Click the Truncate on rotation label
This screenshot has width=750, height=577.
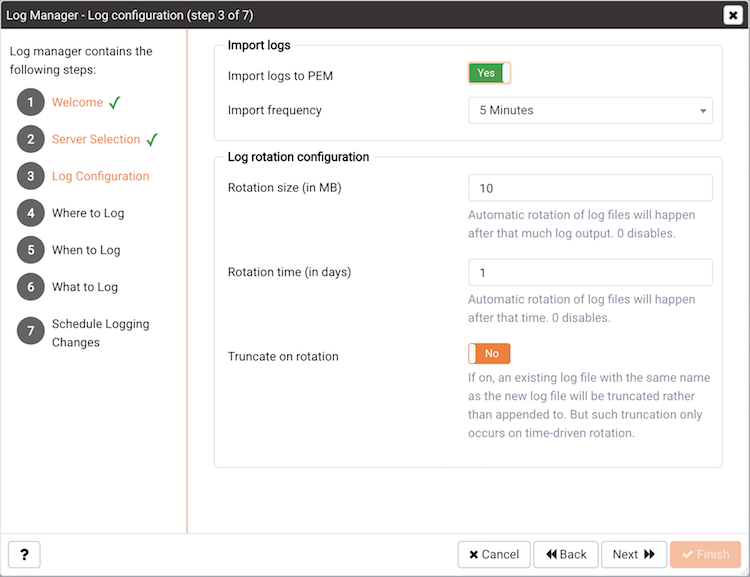[283, 356]
